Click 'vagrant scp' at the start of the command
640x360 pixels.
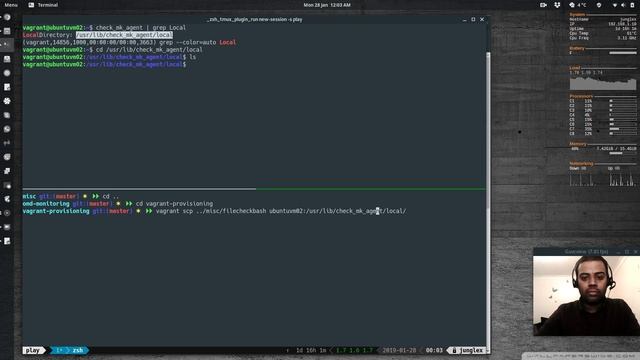click(174, 211)
